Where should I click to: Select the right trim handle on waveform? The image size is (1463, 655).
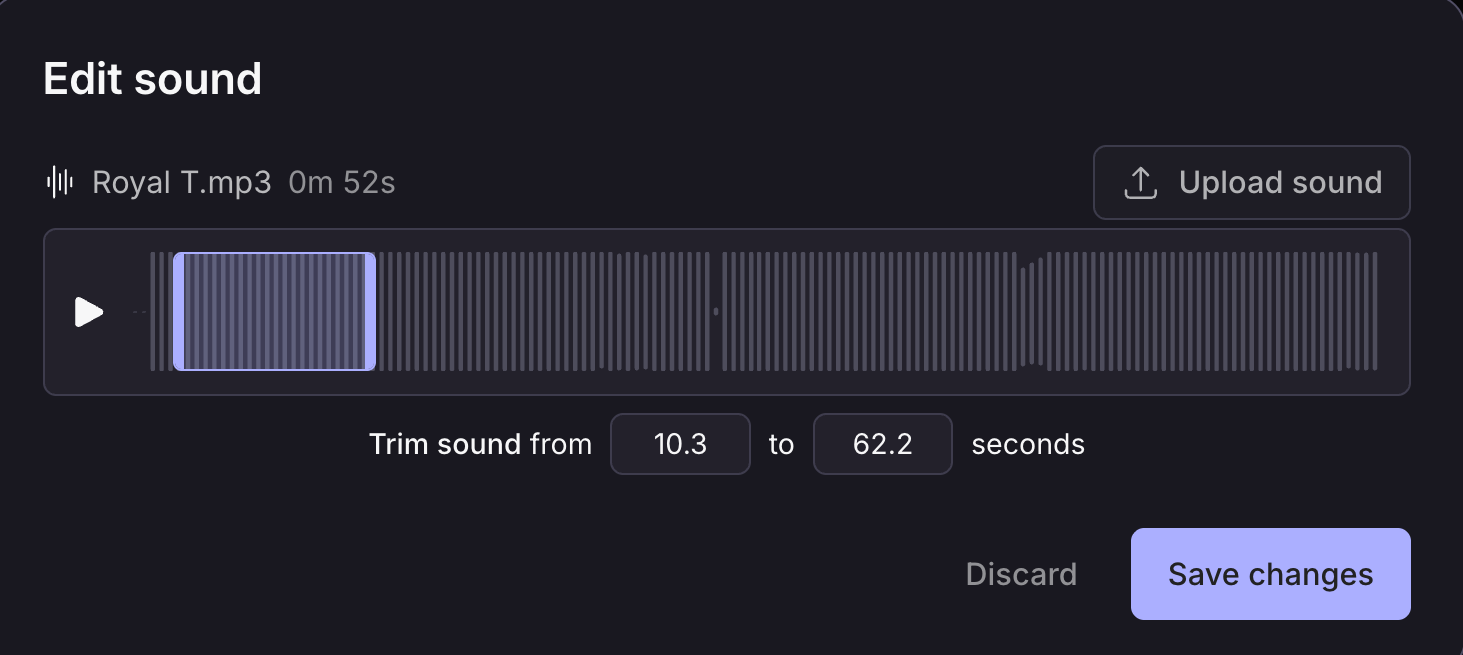(370, 312)
